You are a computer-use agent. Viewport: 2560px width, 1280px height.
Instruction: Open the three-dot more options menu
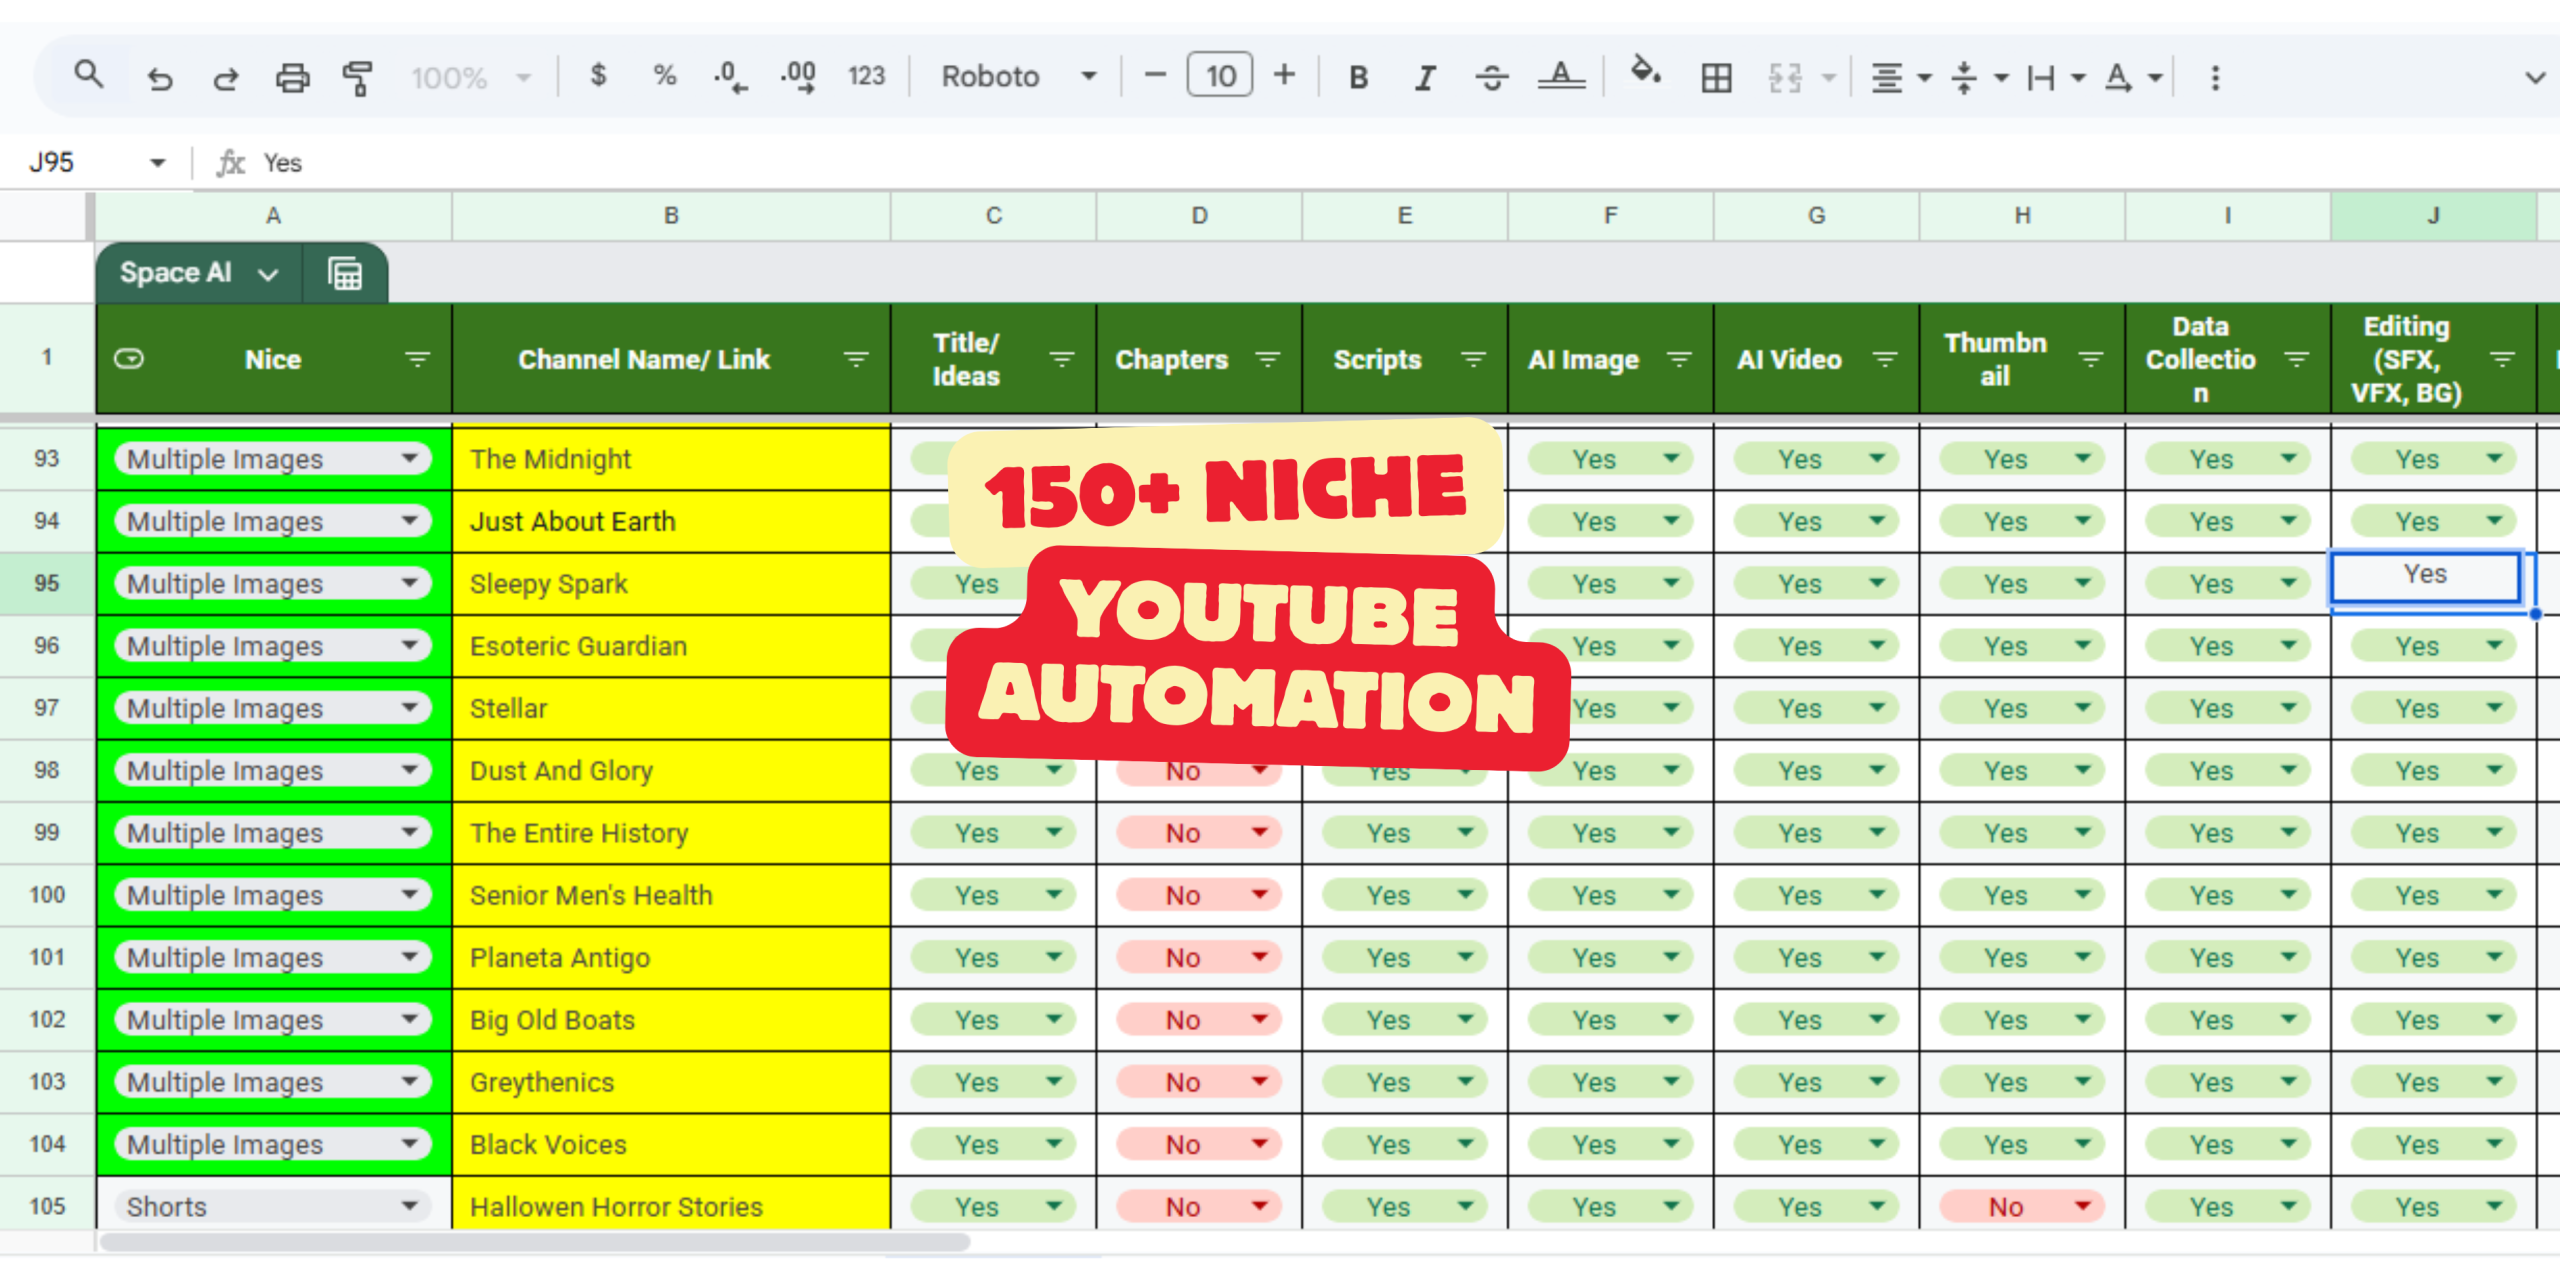click(2215, 77)
